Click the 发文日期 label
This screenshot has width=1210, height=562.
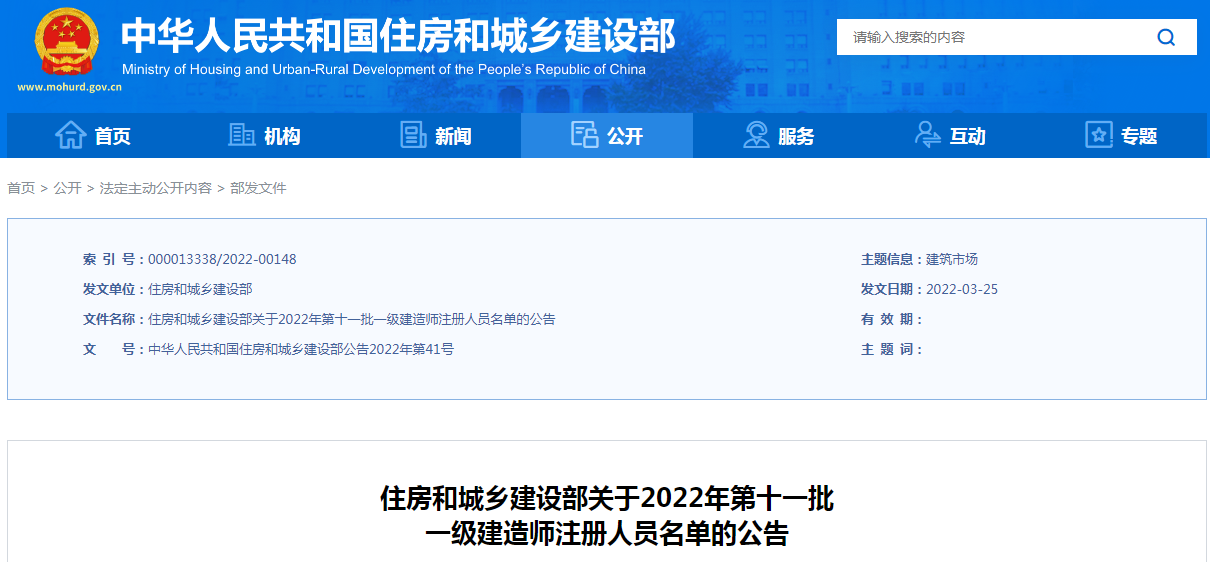click(892, 289)
